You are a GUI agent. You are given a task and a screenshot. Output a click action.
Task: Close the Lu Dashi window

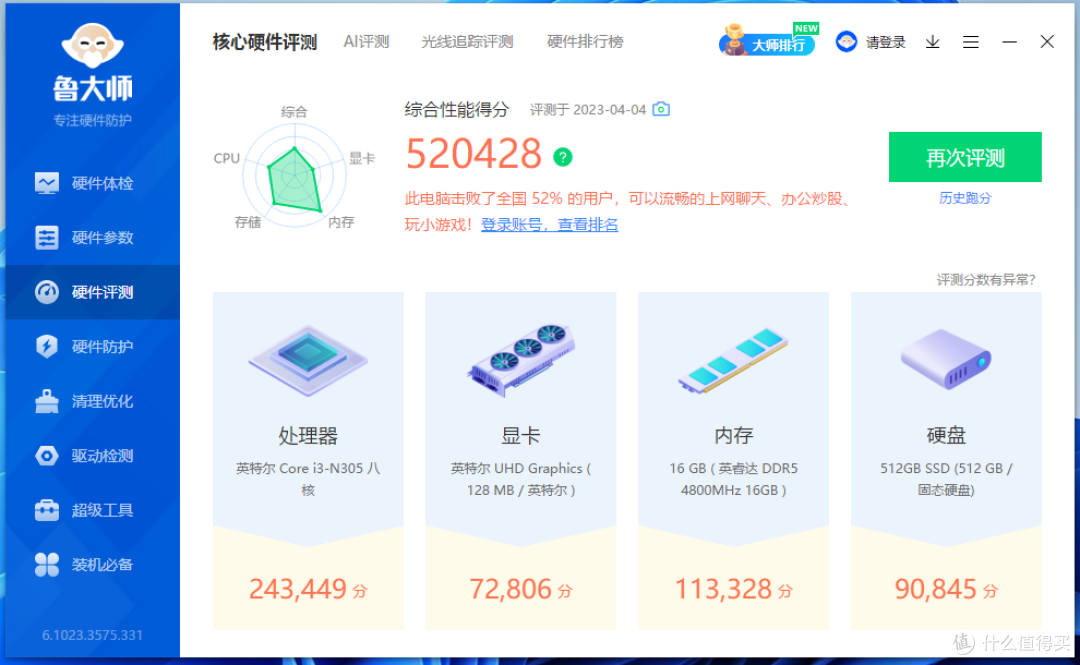click(x=1048, y=42)
